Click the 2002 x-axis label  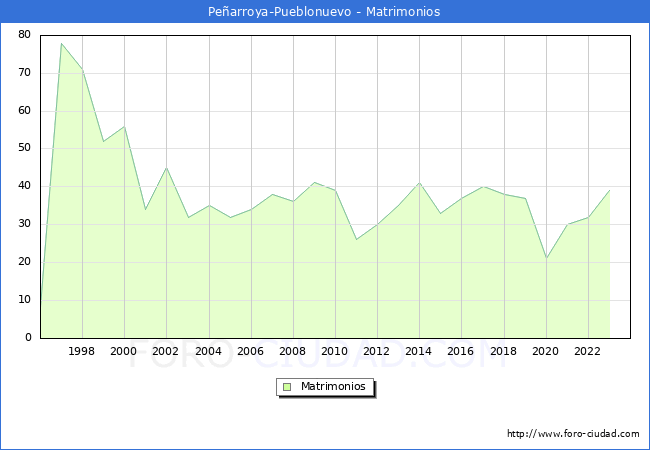click(165, 351)
